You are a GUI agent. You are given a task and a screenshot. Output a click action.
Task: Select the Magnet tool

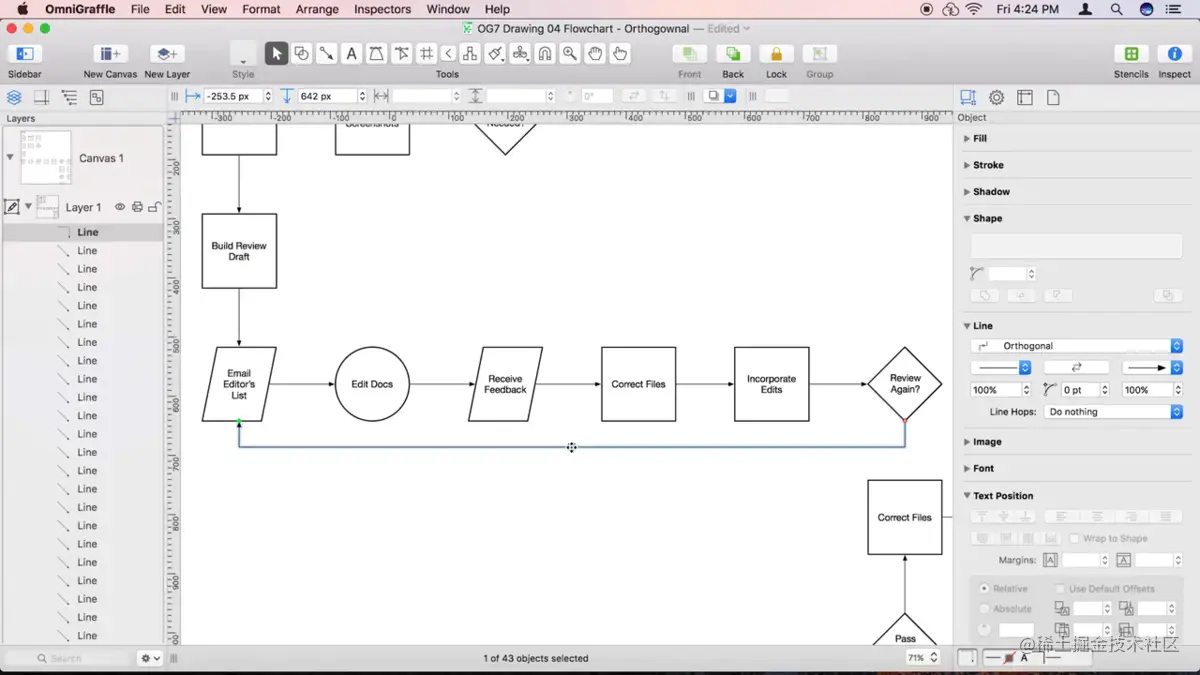pyautogui.click(x=545, y=54)
